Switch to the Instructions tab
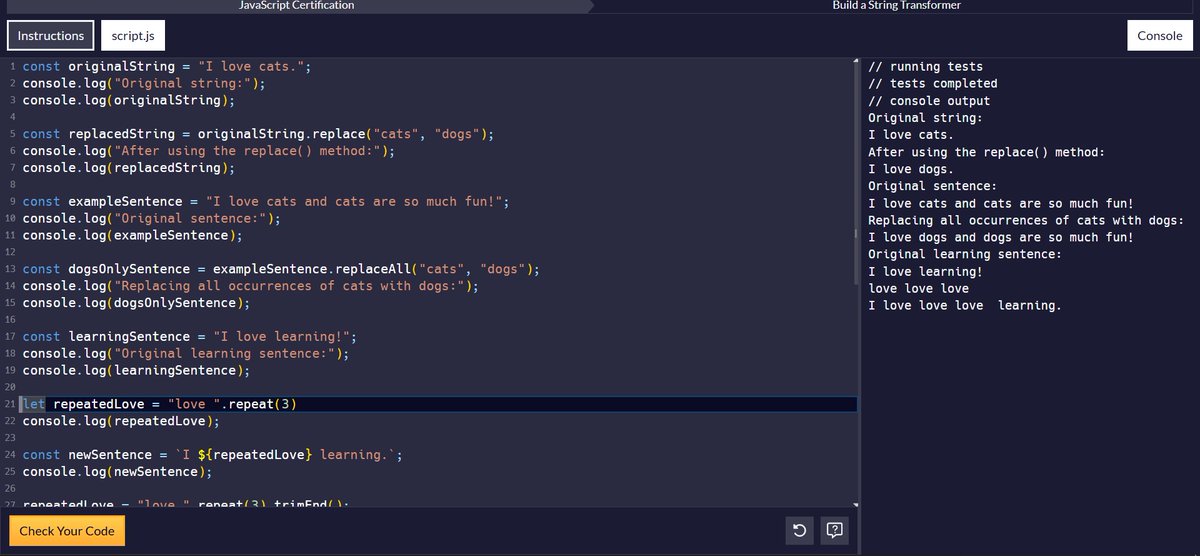Screen dimensions: 1200x556 51,35
